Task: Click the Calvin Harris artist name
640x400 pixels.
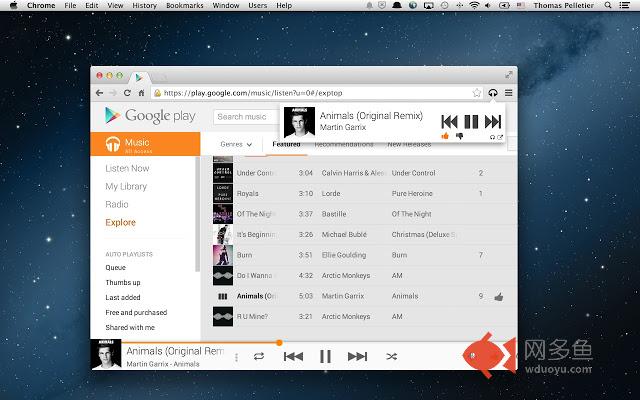Action: [353, 173]
